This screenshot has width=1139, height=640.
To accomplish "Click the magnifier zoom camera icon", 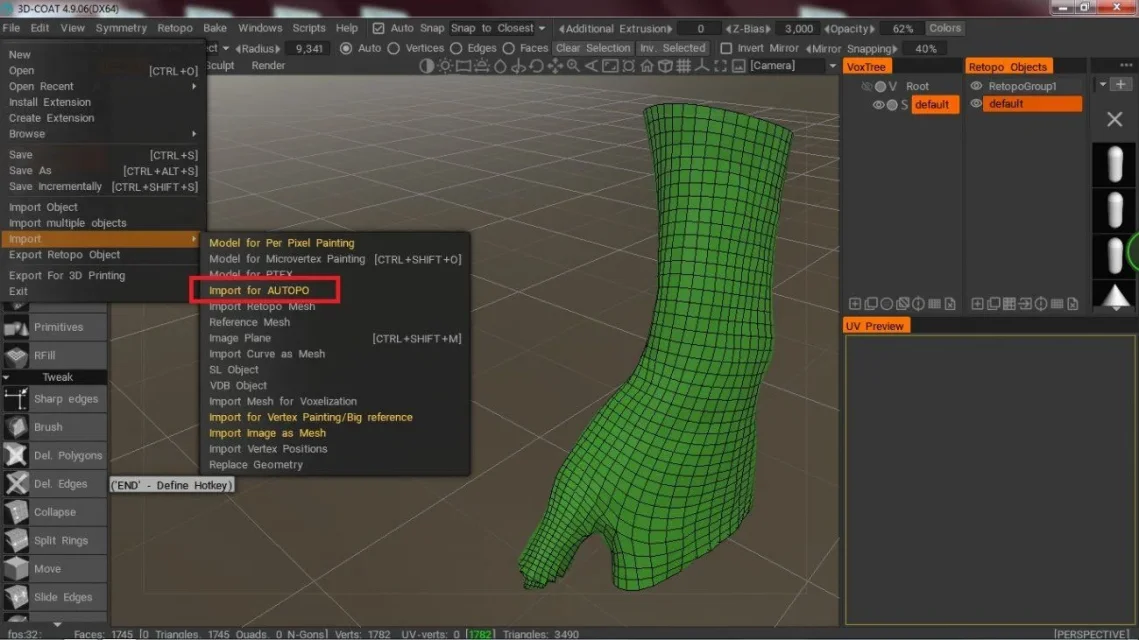I will (573, 66).
